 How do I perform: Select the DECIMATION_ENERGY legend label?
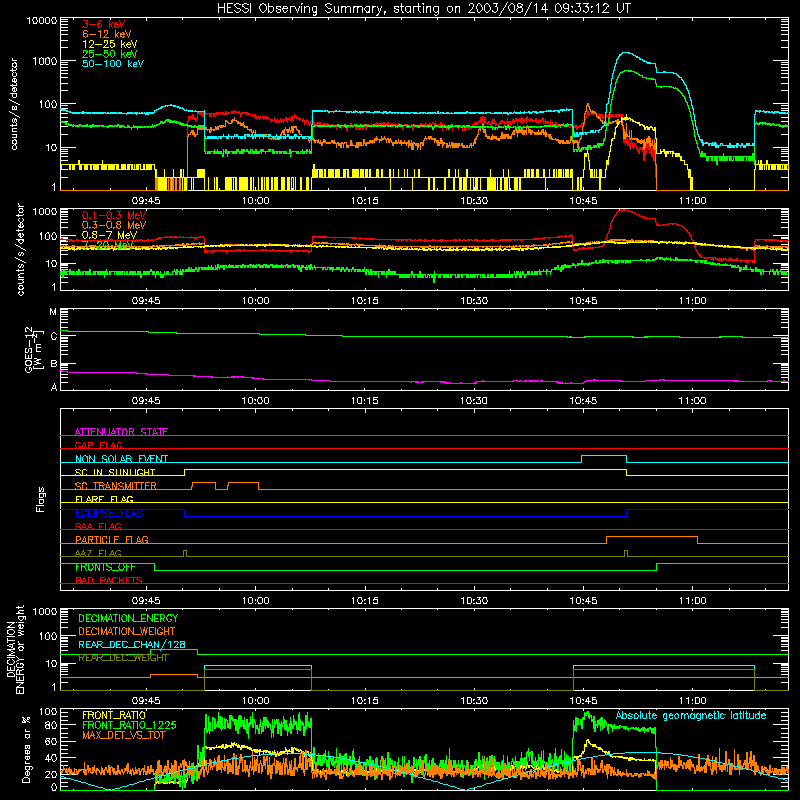[x=128, y=618]
